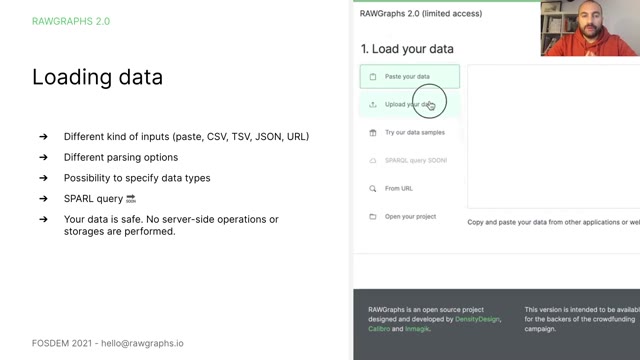Choose the 'From URL' loading option
Image resolution: width=640 pixels, height=360 pixels.
tap(409, 189)
